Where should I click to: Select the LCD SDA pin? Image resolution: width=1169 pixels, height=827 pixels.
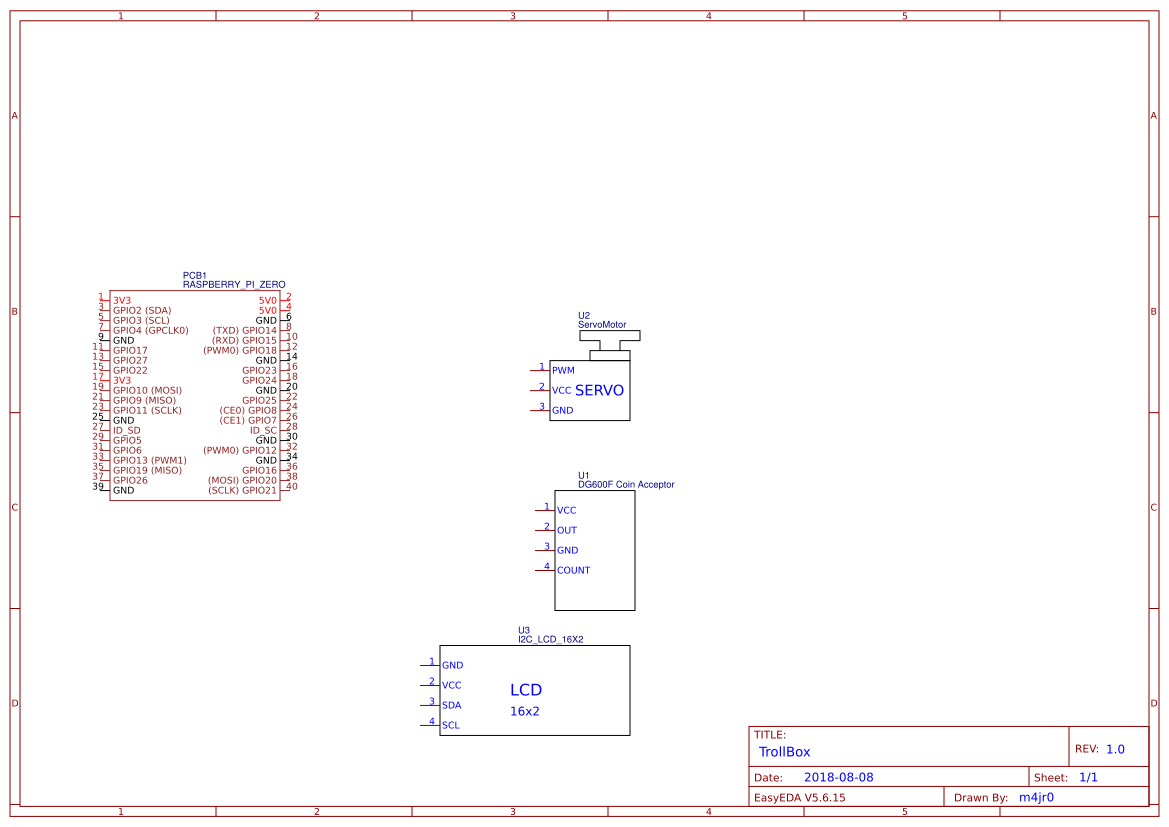point(441,705)
